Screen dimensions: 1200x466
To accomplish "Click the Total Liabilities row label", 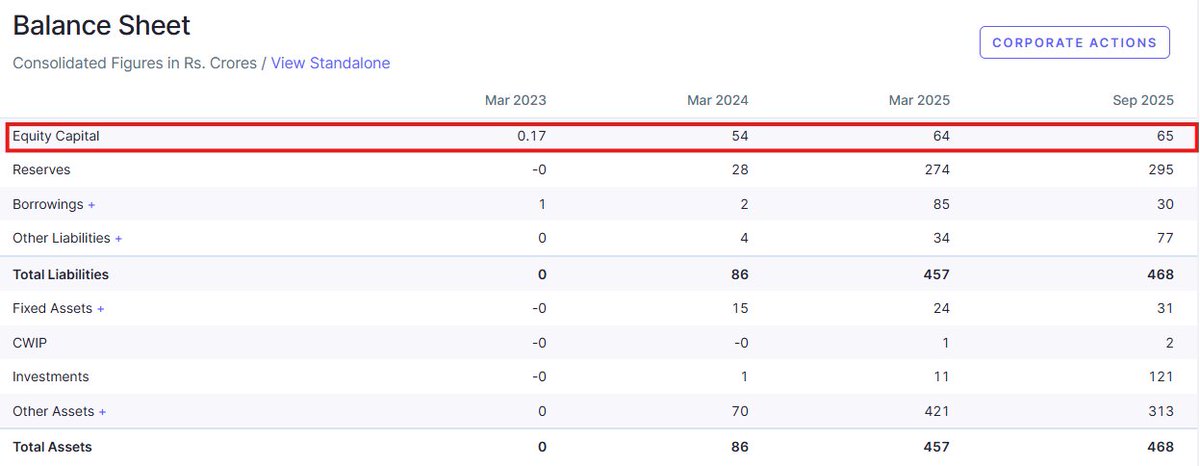I will pyautogui.click(x=60, y=273).
